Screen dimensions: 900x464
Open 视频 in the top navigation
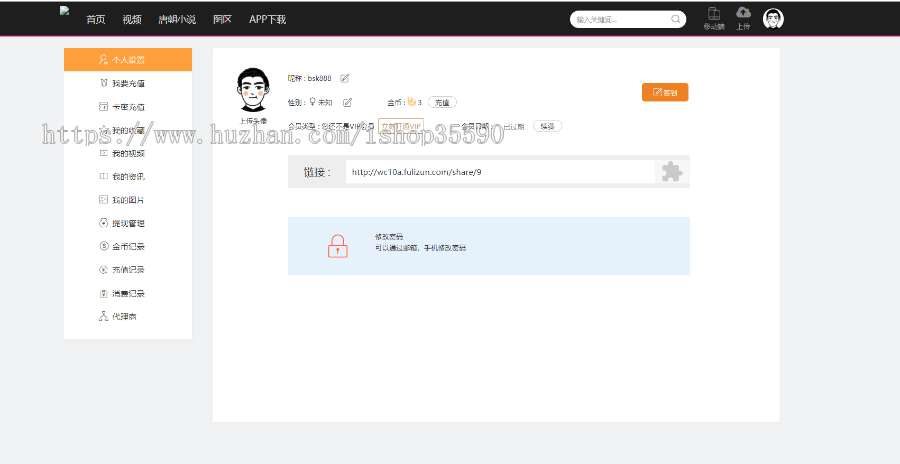pyautogui.click(x=132, y=20)
